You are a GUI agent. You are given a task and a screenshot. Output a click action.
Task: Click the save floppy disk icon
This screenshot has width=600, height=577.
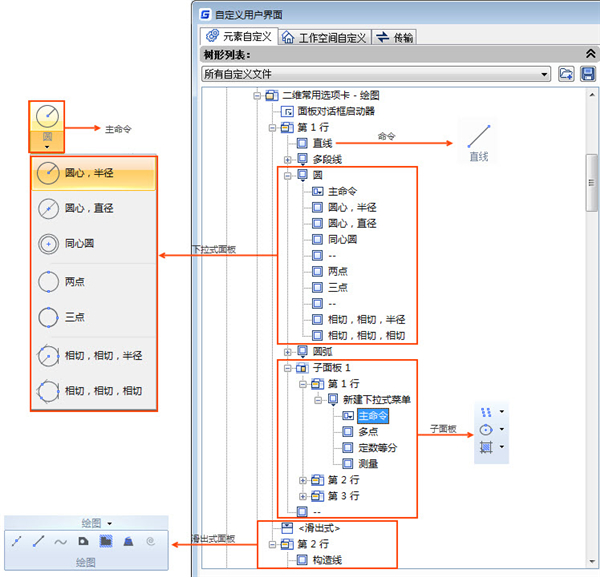(x=588, y=73)
